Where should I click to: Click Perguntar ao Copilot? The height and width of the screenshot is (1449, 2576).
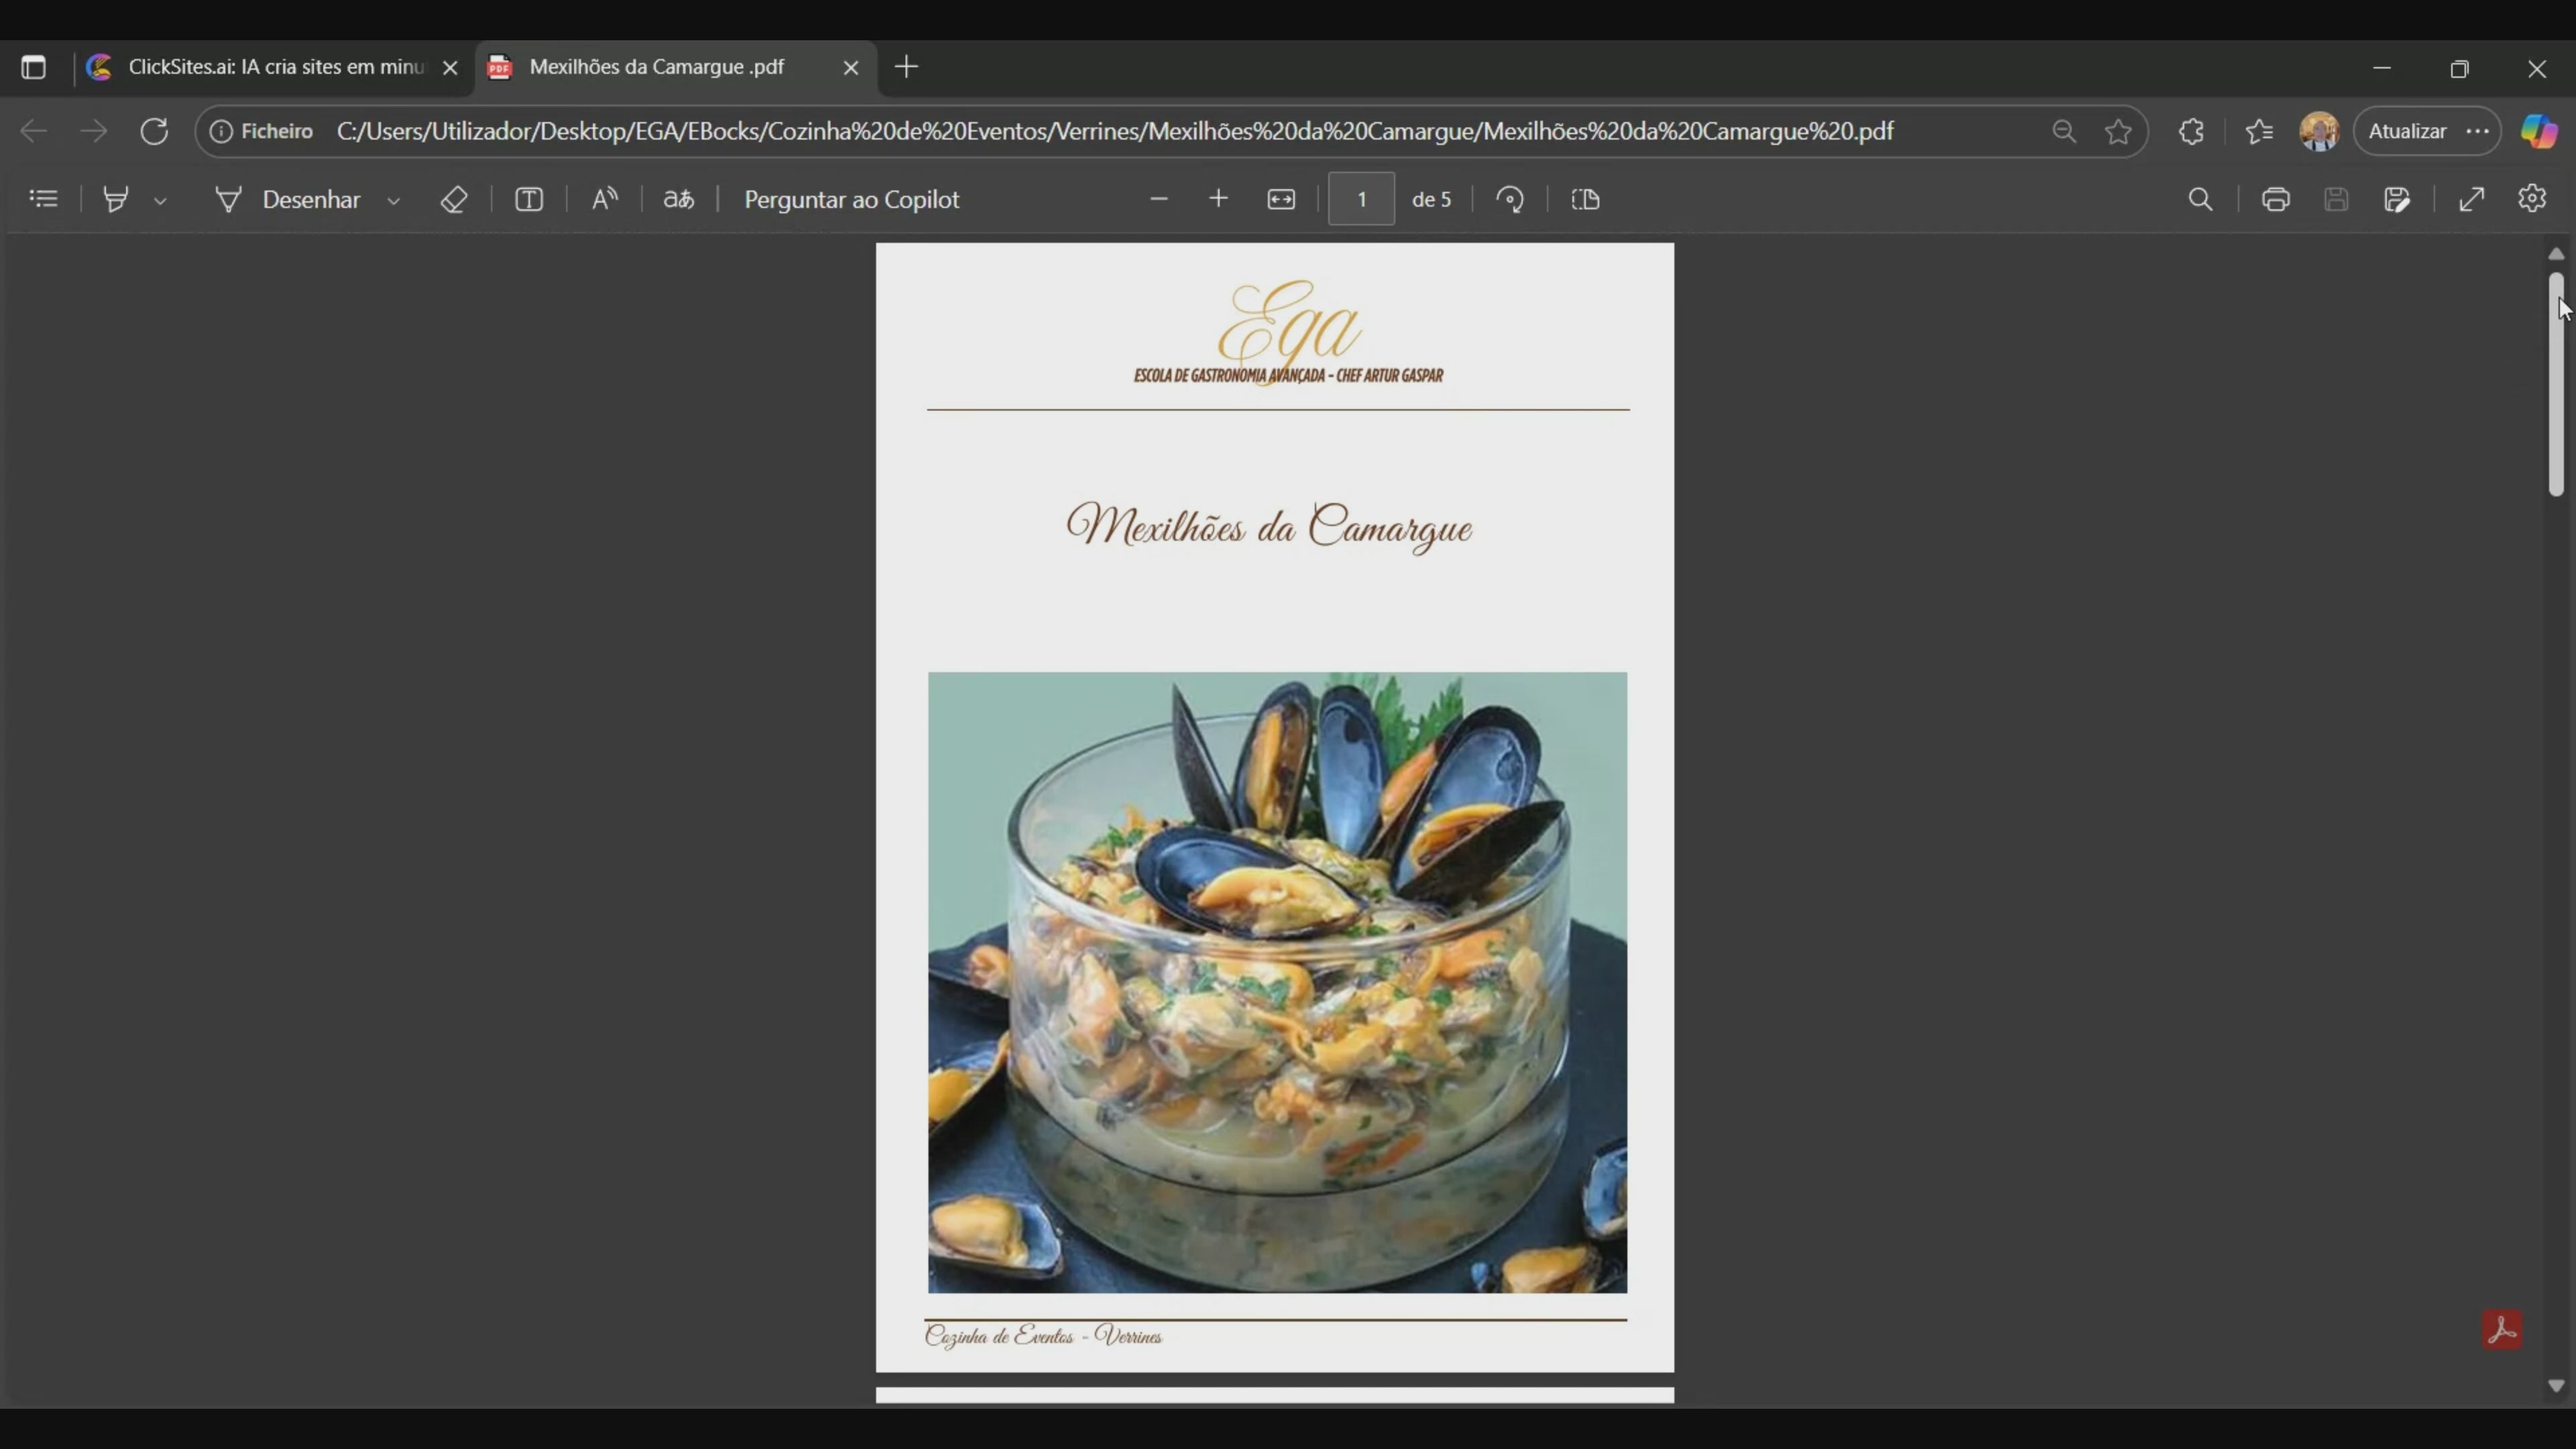coord(851,199)
